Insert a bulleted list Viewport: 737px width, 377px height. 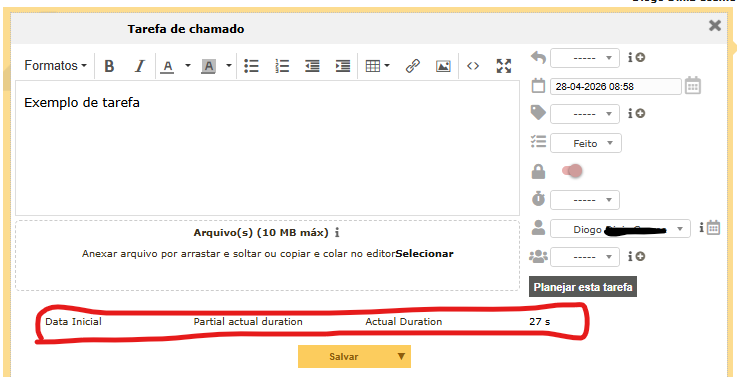point(251,66)
